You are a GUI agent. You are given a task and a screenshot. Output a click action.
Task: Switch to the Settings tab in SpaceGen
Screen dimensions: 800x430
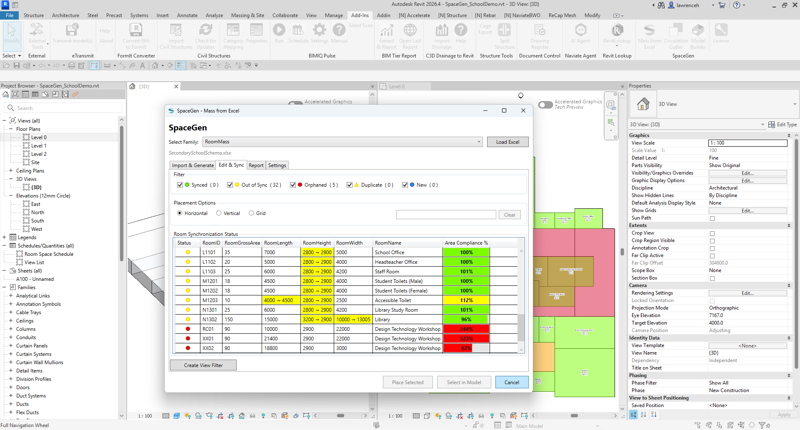coord(277,165)
